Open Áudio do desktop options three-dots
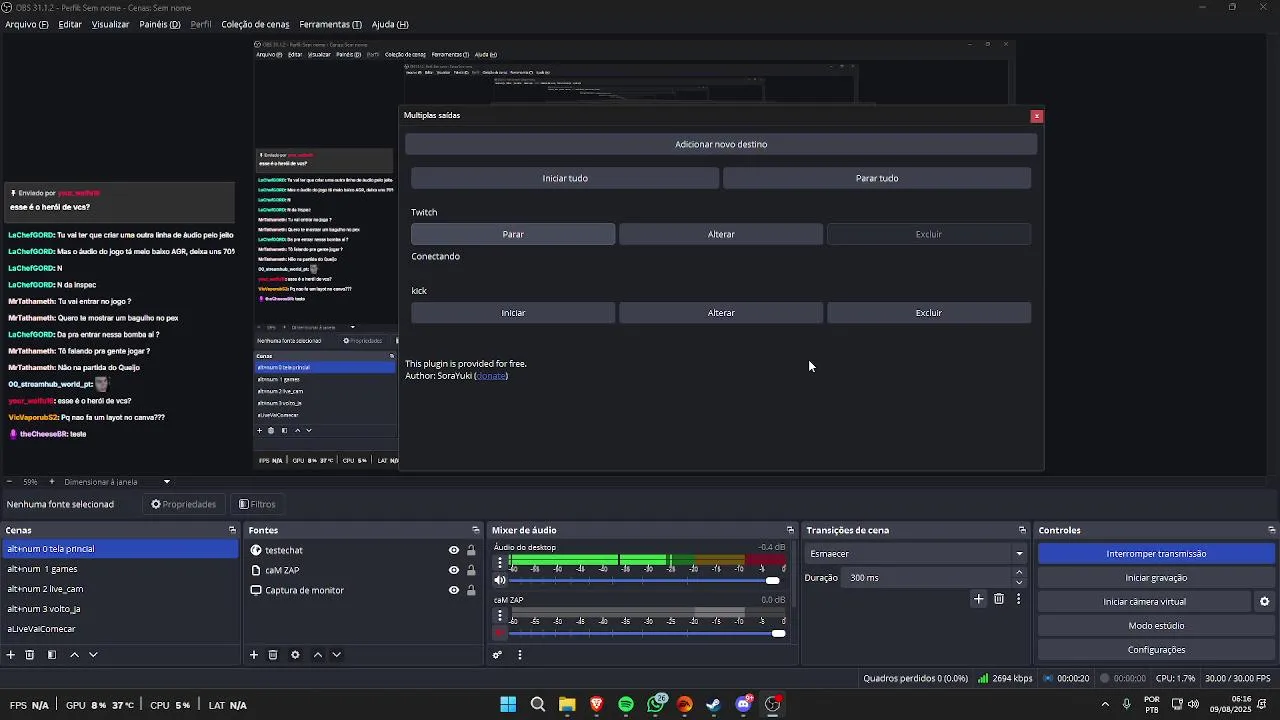The width and height of the screenshot is (1280, 720). [500, 563]
